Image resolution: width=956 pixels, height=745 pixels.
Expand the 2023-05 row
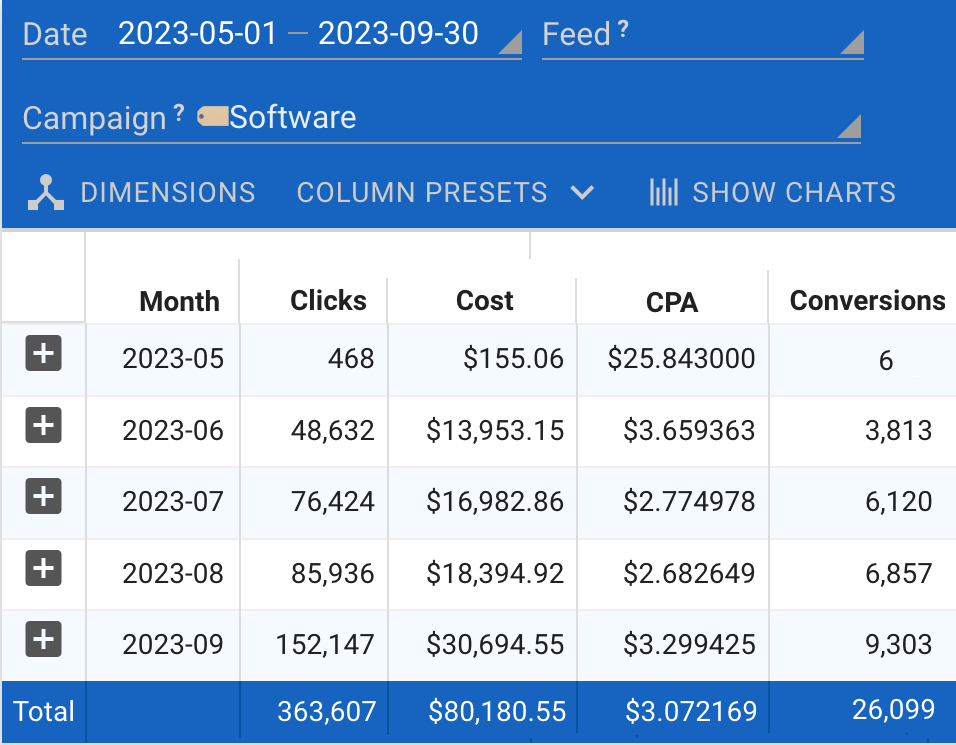43,354
